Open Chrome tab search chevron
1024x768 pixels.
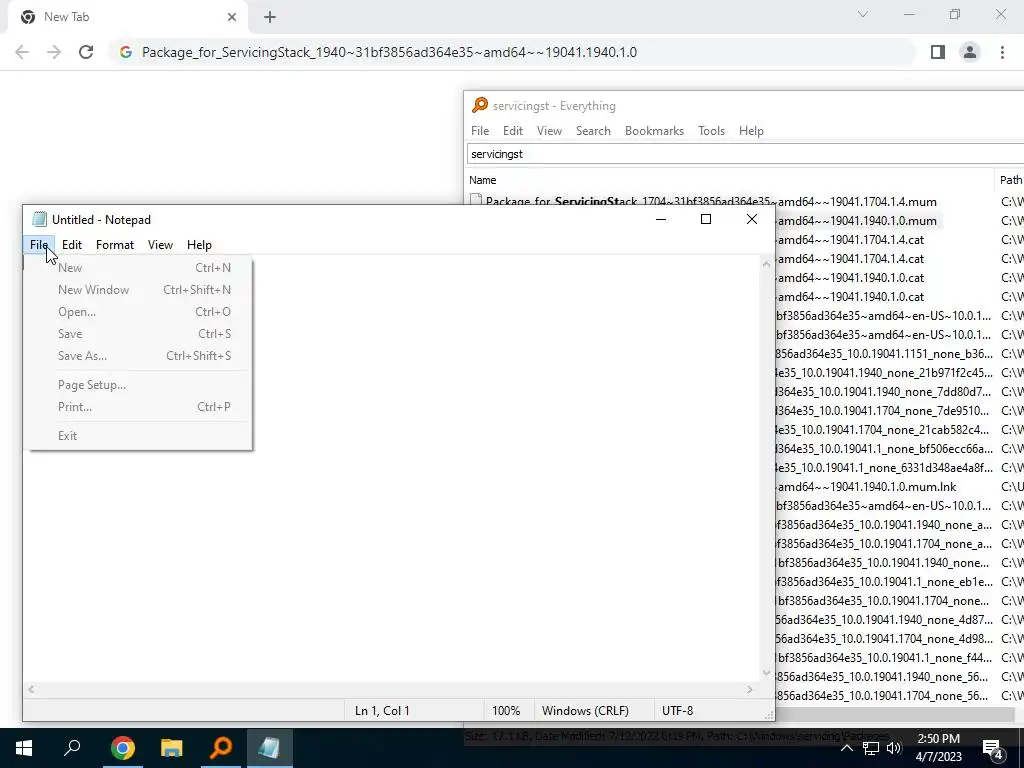point(863,14)
